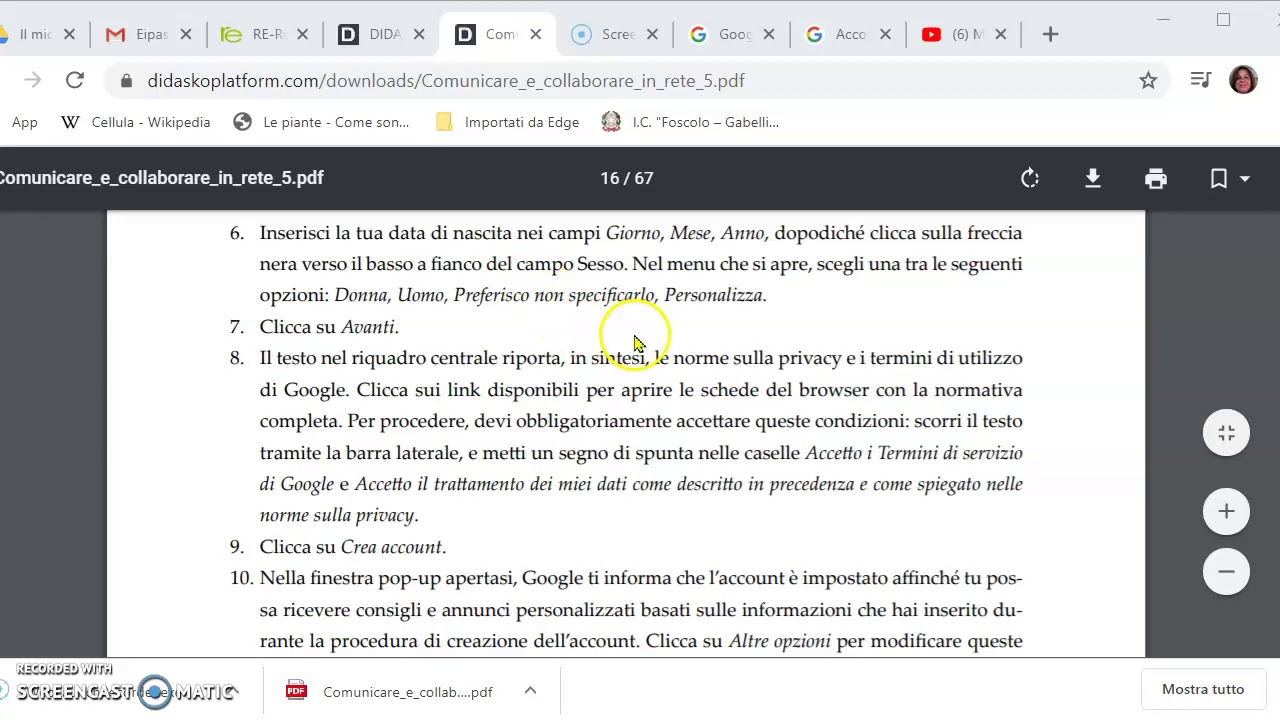Switch to the DIDA tab

tap(382, 34)
